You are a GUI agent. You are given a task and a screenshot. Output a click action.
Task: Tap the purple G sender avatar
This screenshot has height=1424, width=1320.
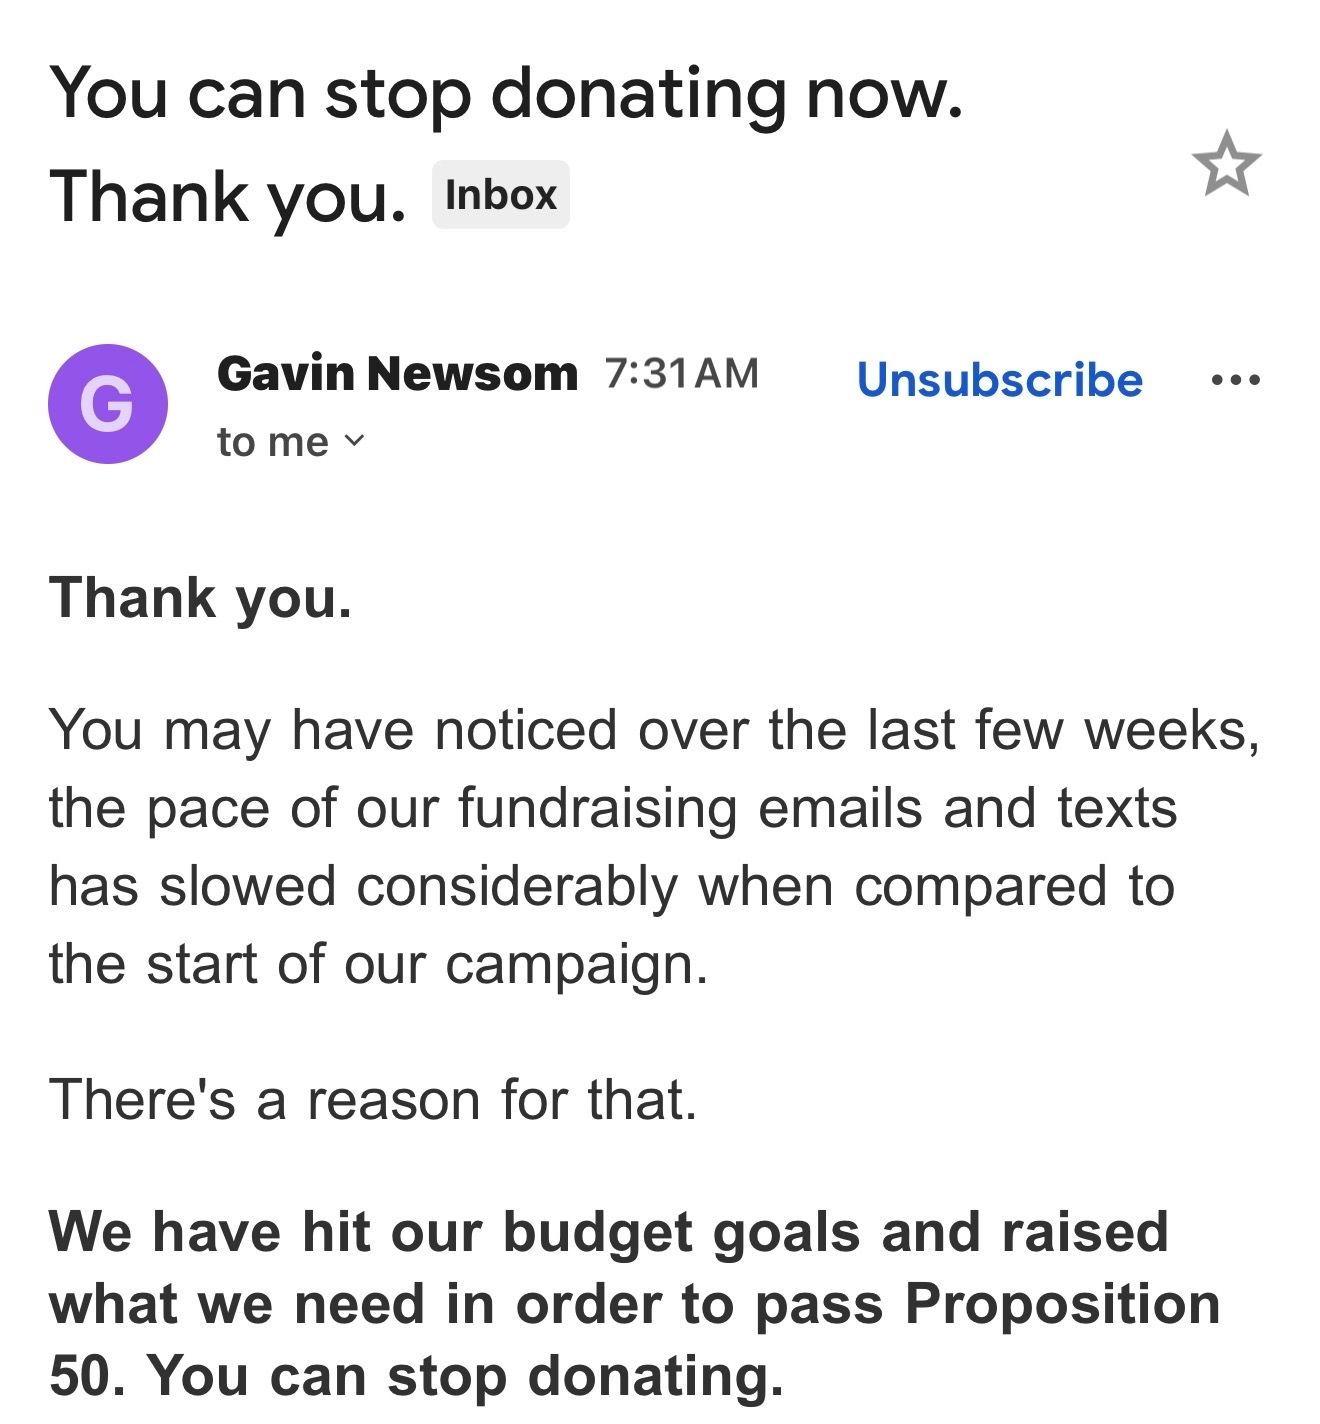(x=108, y=404)
